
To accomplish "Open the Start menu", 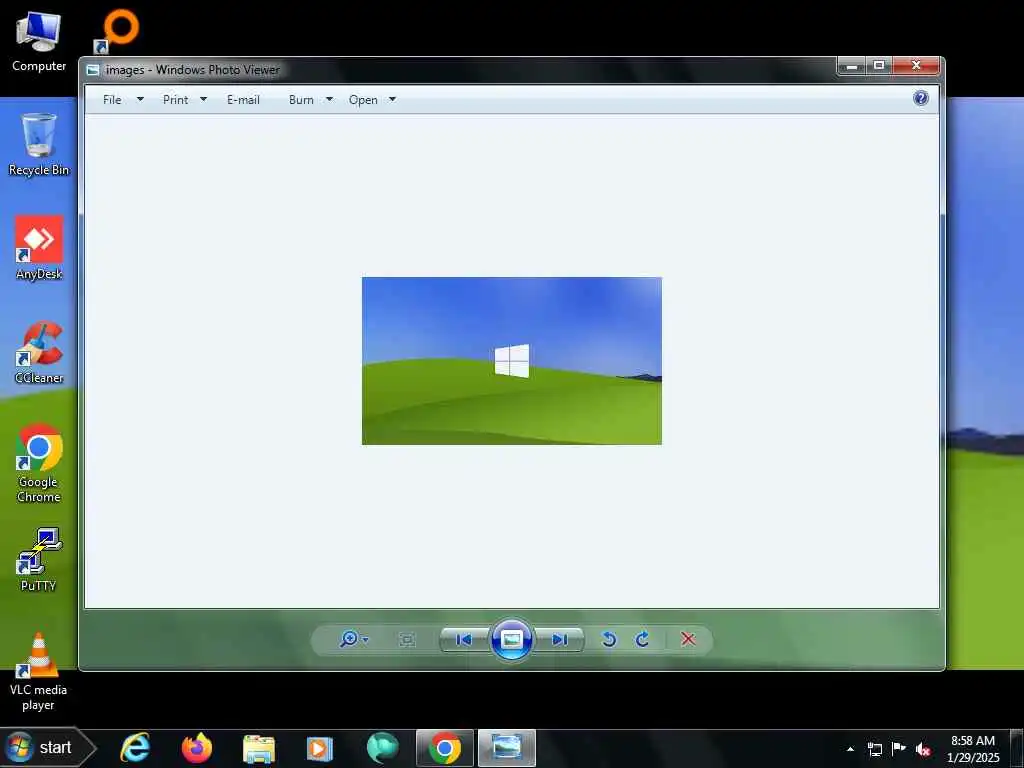I will (x=46, y=748).
